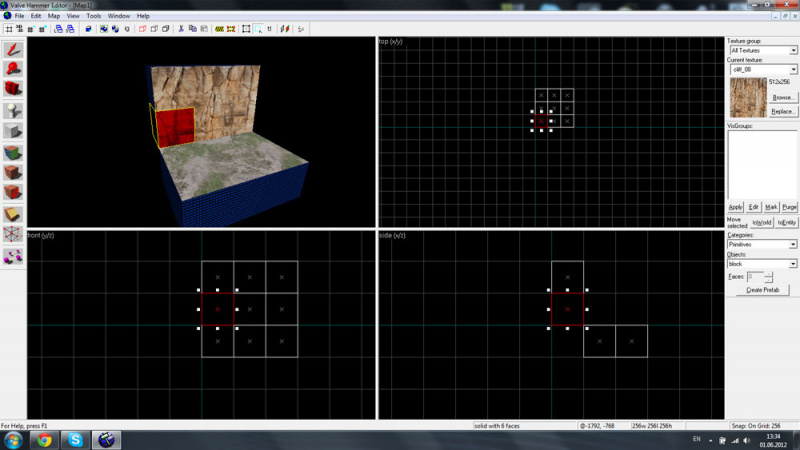
Task: Move selected toWorld
Action: click(762, 222)
